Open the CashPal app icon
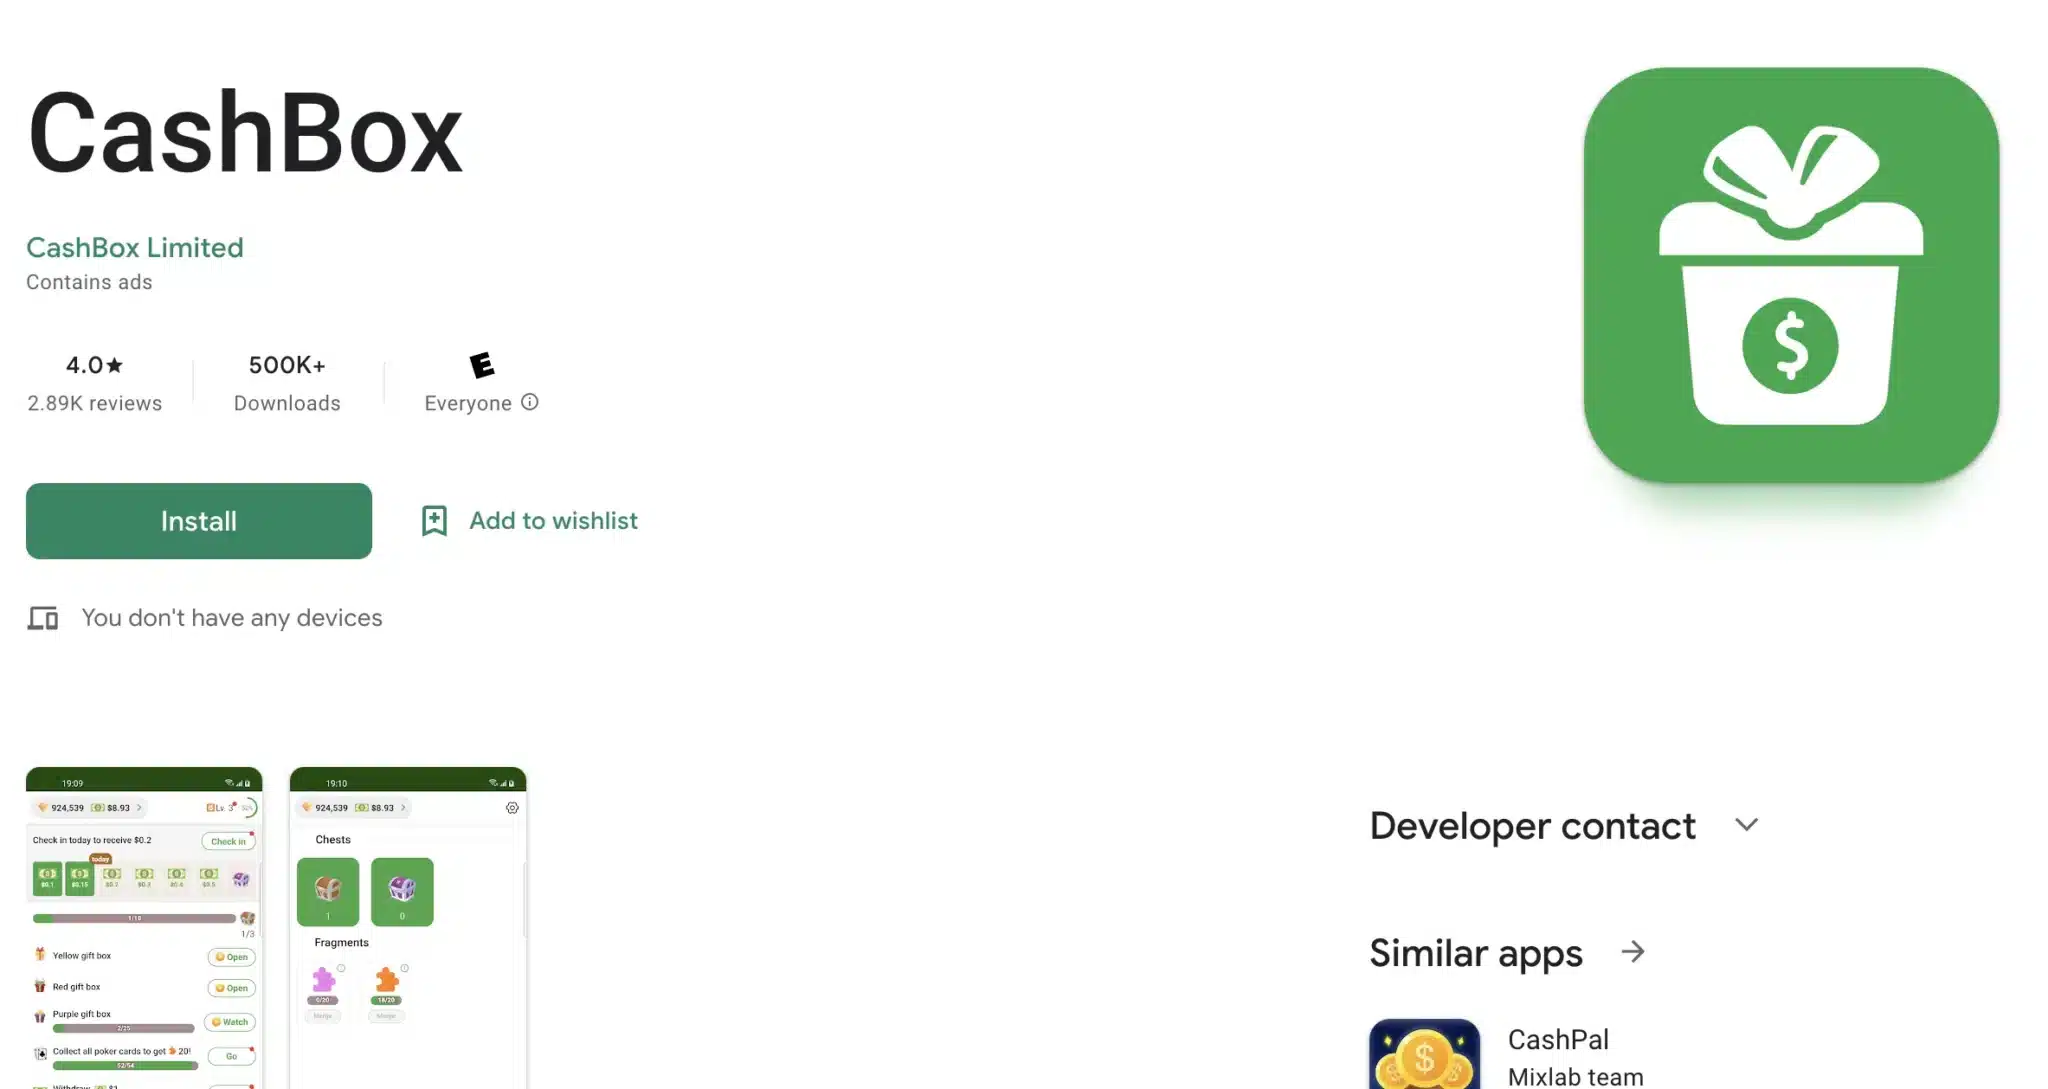 tap(1424, 1054)
